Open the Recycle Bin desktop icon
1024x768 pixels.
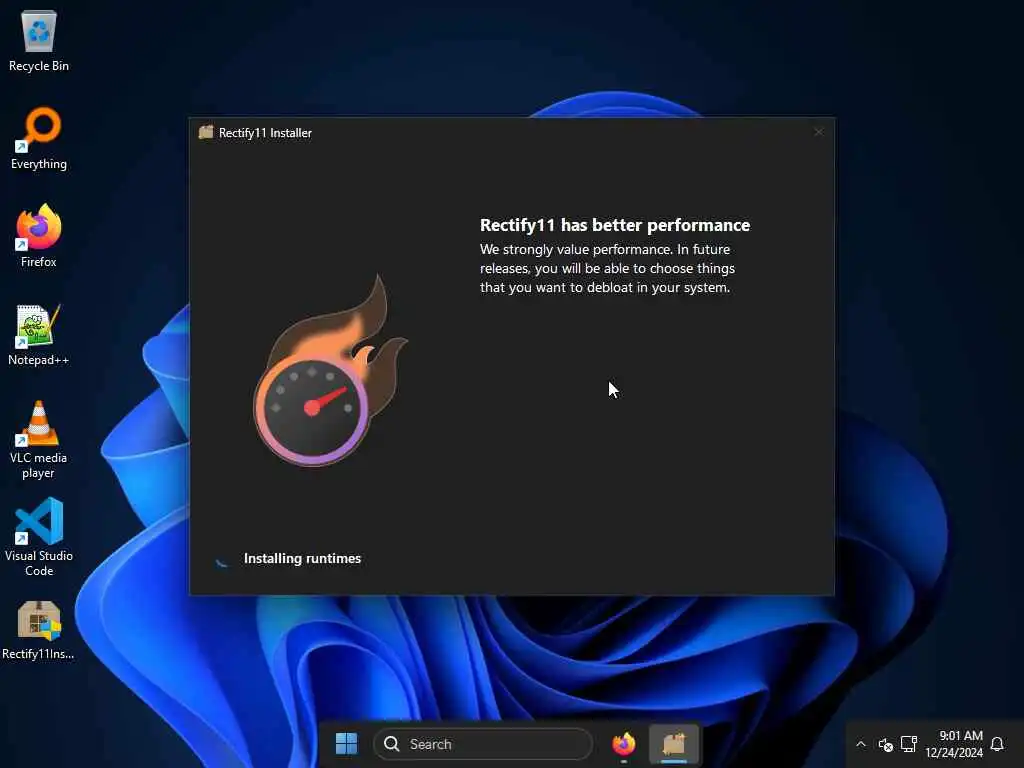point(39,41)
